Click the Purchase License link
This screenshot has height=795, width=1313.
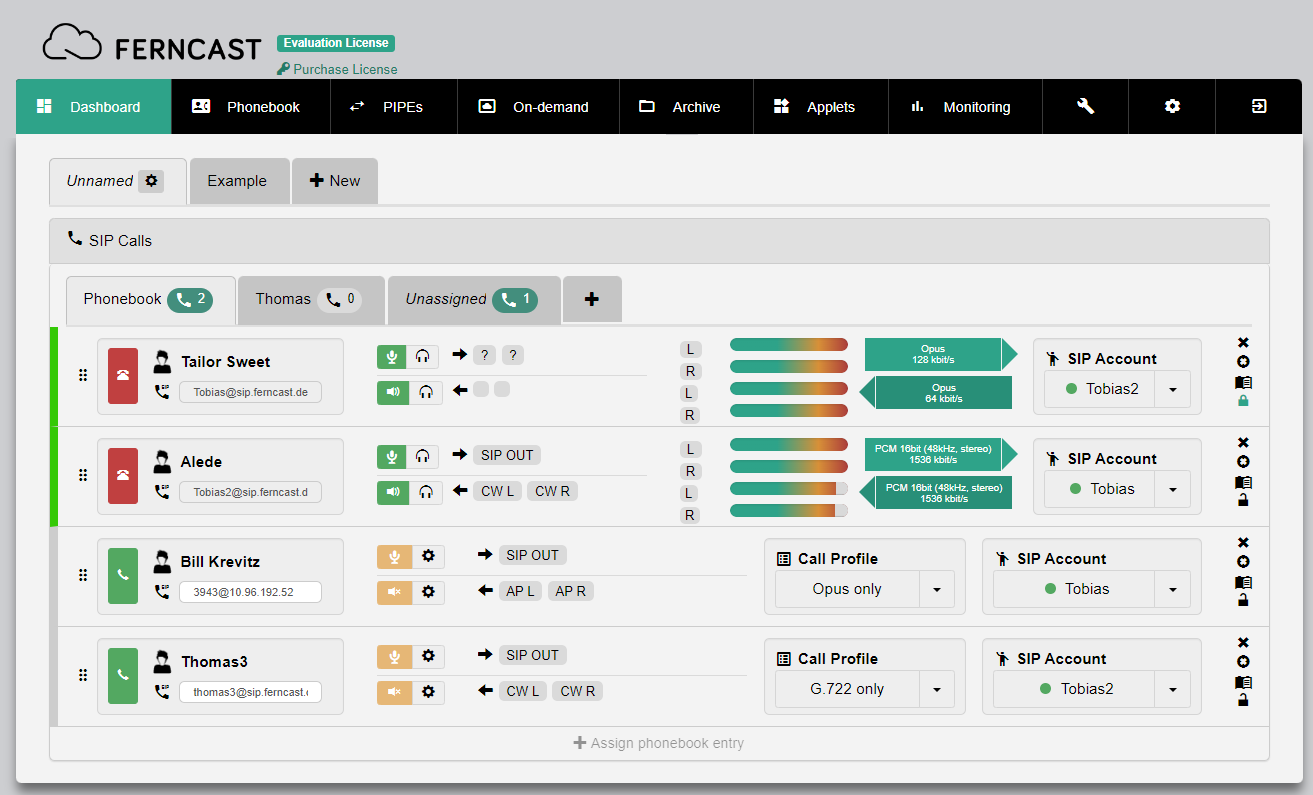(345, 69)
